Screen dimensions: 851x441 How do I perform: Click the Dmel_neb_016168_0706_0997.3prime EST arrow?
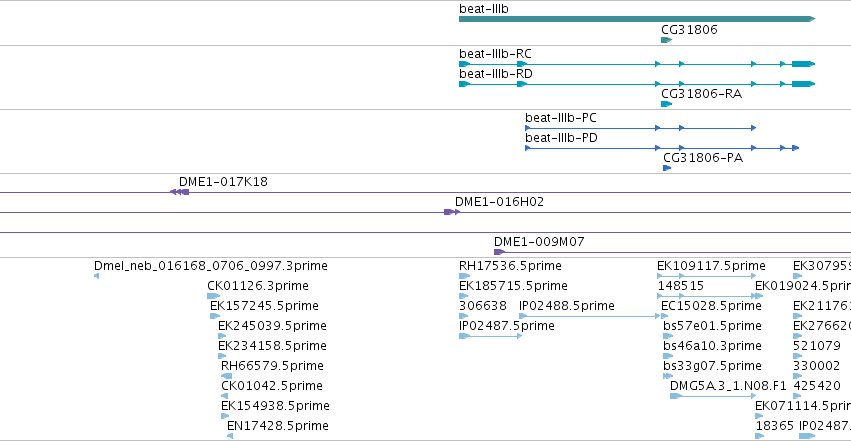tap(97, 276)
